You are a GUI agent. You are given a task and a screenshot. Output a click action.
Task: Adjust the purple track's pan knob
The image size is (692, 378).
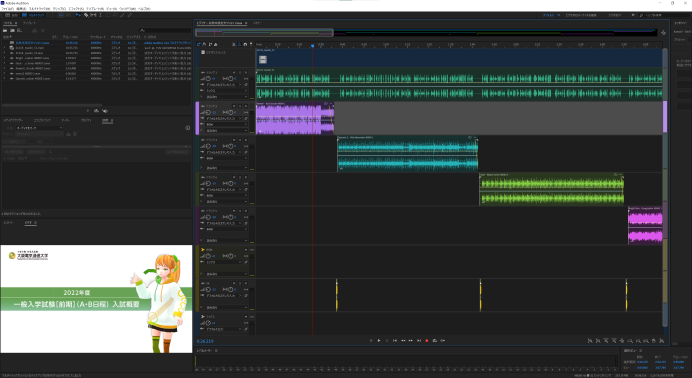point(231,112)
